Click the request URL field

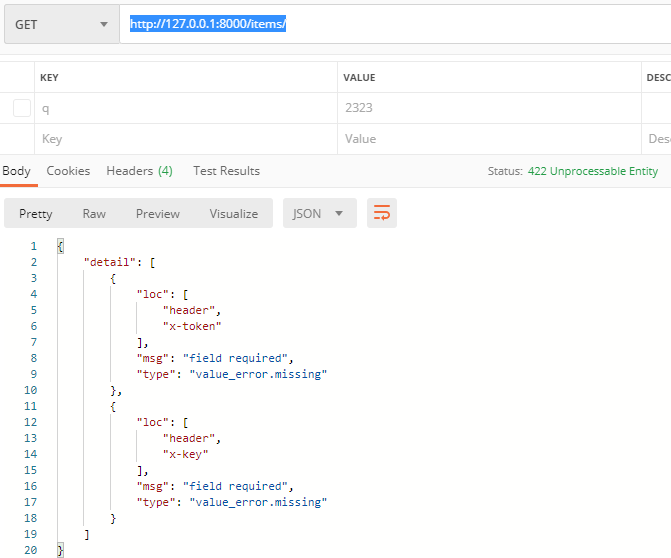tap(400, 24)
